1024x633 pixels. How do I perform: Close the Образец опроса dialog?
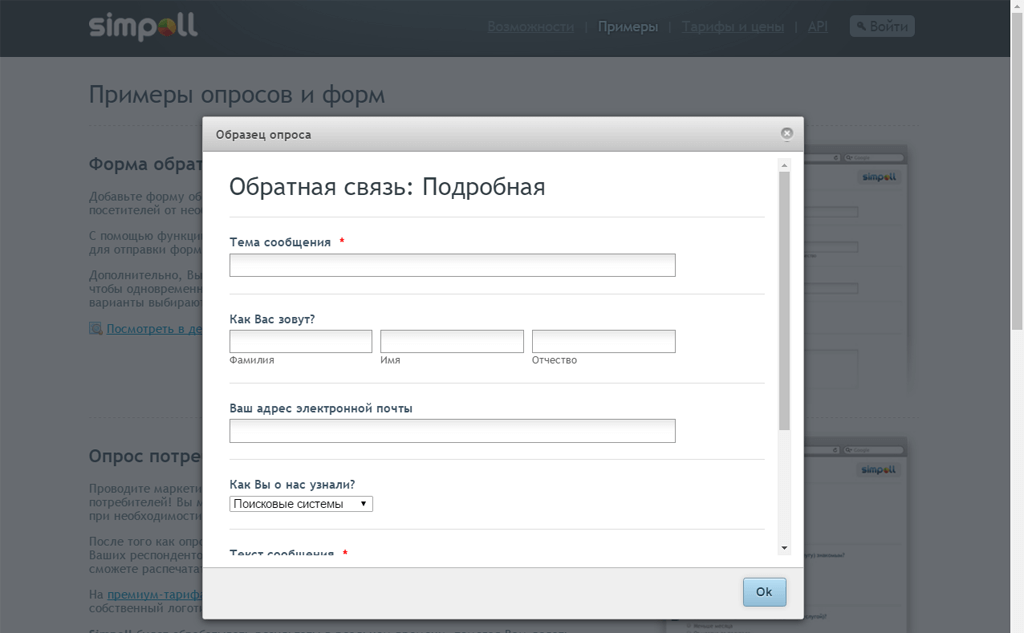coord(787,134)
